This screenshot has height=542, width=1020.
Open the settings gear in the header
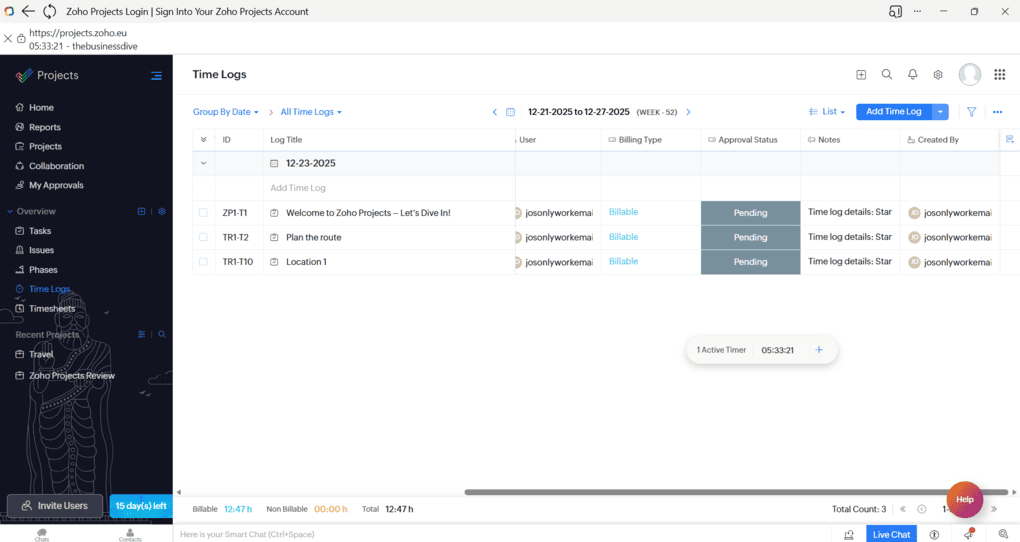point(938,75)
